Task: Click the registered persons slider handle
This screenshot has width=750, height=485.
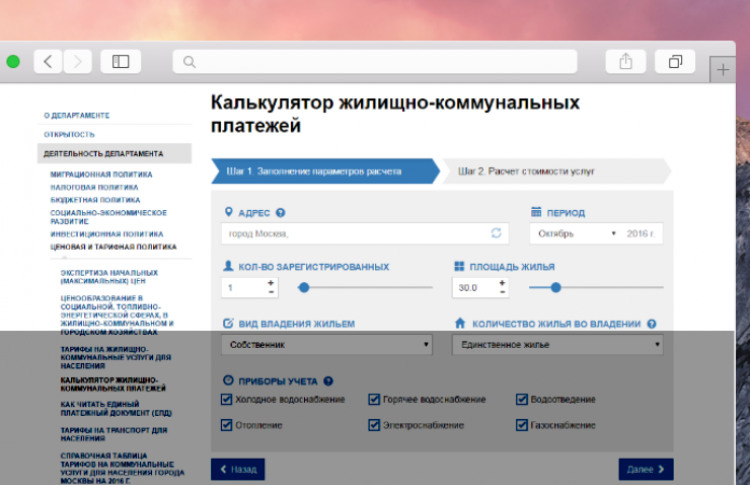Action: (x=304, y=287)
